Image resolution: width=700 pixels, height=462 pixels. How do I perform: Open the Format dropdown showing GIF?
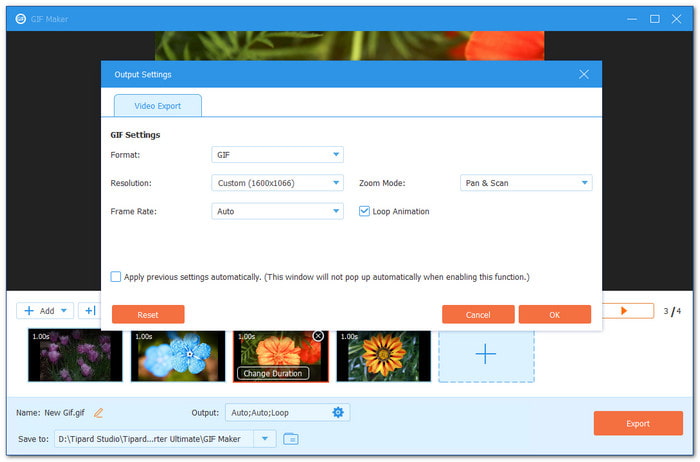click(277, 154)
